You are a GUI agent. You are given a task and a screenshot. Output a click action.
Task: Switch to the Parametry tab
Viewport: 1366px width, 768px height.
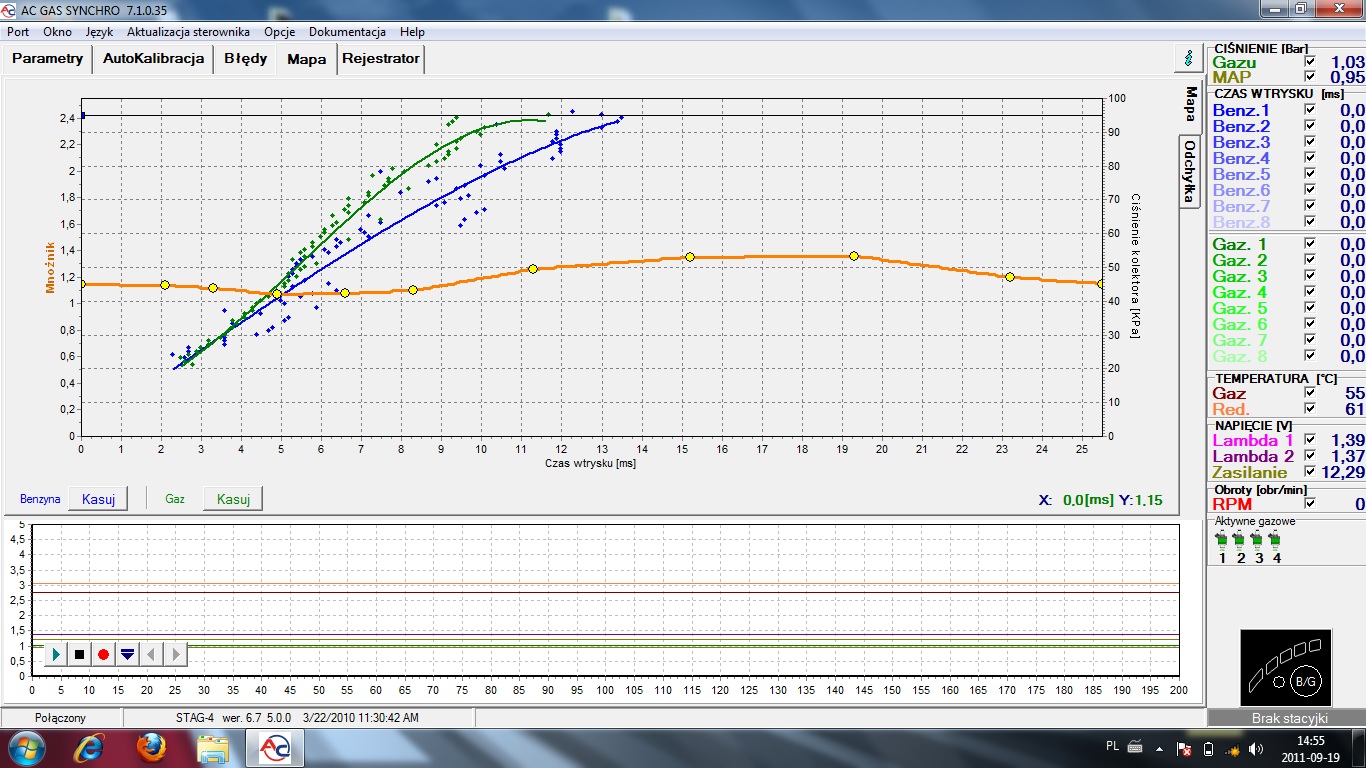[48, 58]
